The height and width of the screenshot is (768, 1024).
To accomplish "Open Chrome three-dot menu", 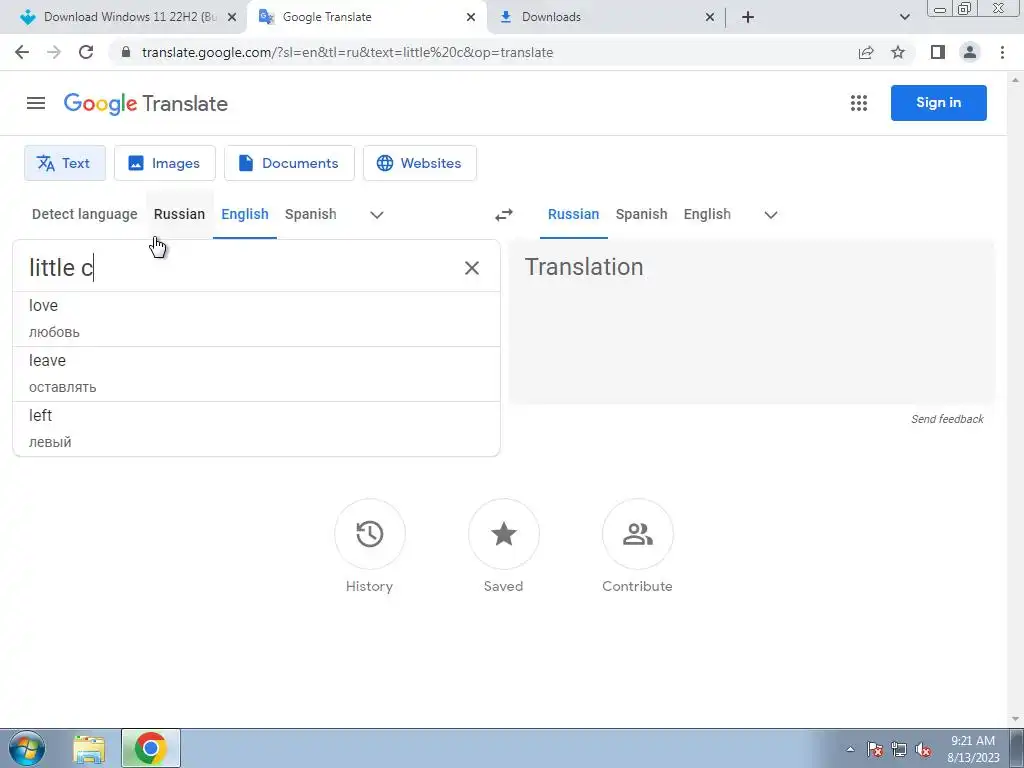I will click(x=1002, y=52).
